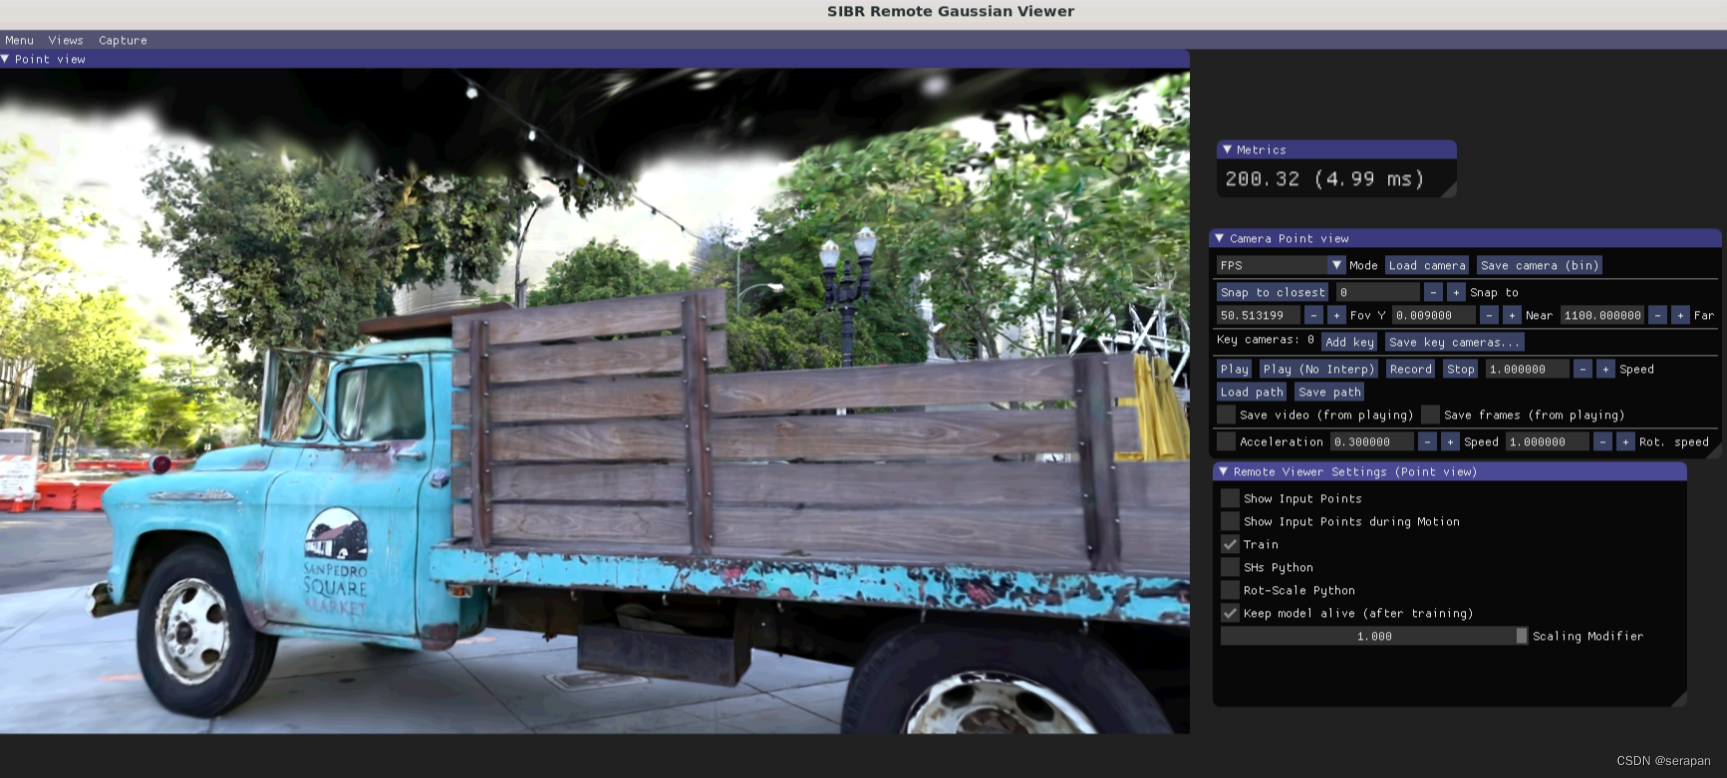
Task: Click the playback Speed value field
Action: click(x=1527, y=369)
